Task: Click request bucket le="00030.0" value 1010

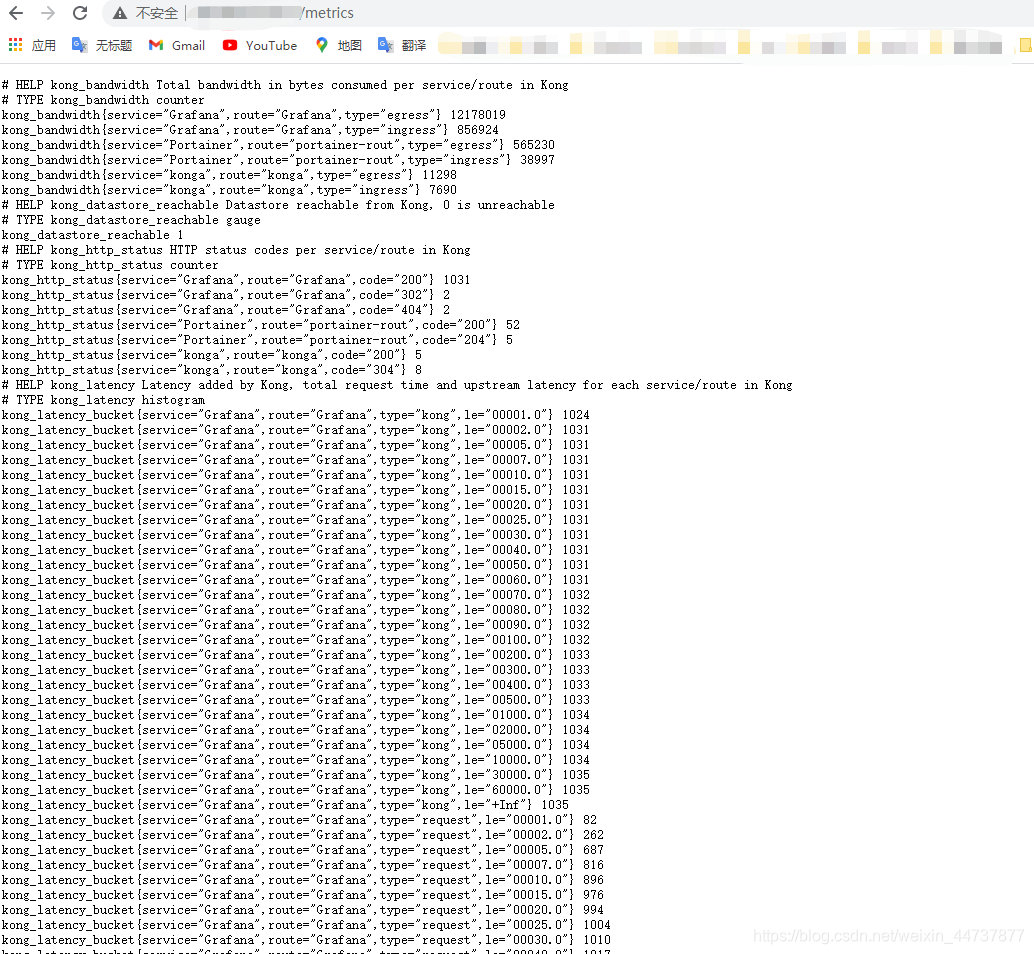Action: click(597, 940)
